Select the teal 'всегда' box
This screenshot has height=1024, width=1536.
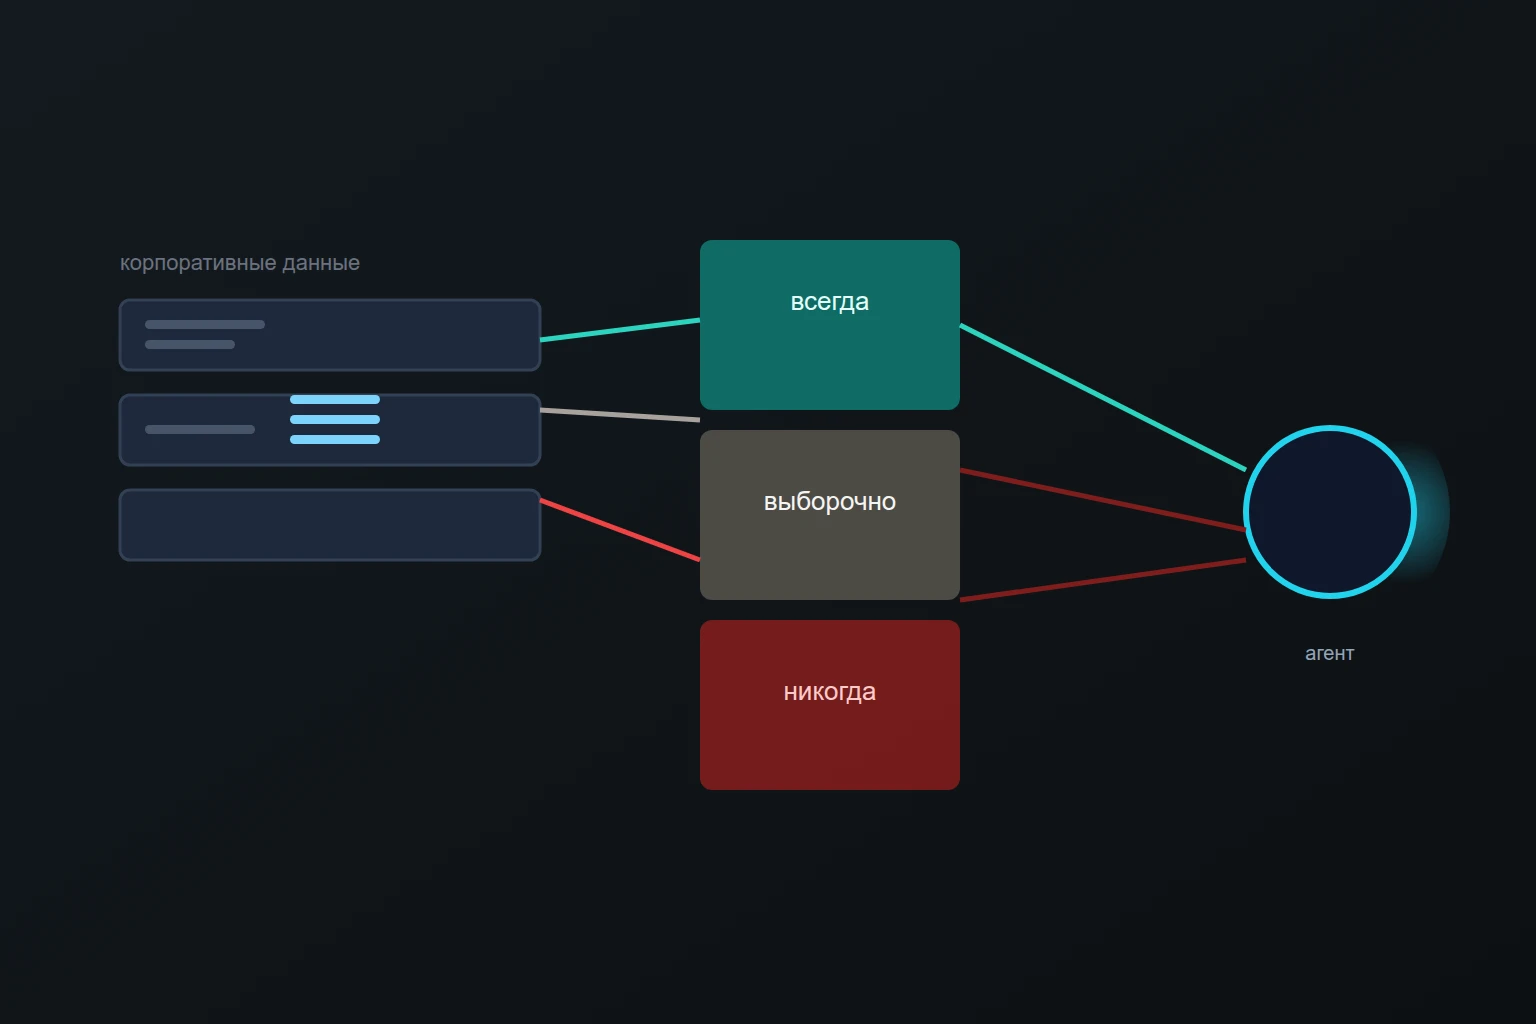click(830, 325)
